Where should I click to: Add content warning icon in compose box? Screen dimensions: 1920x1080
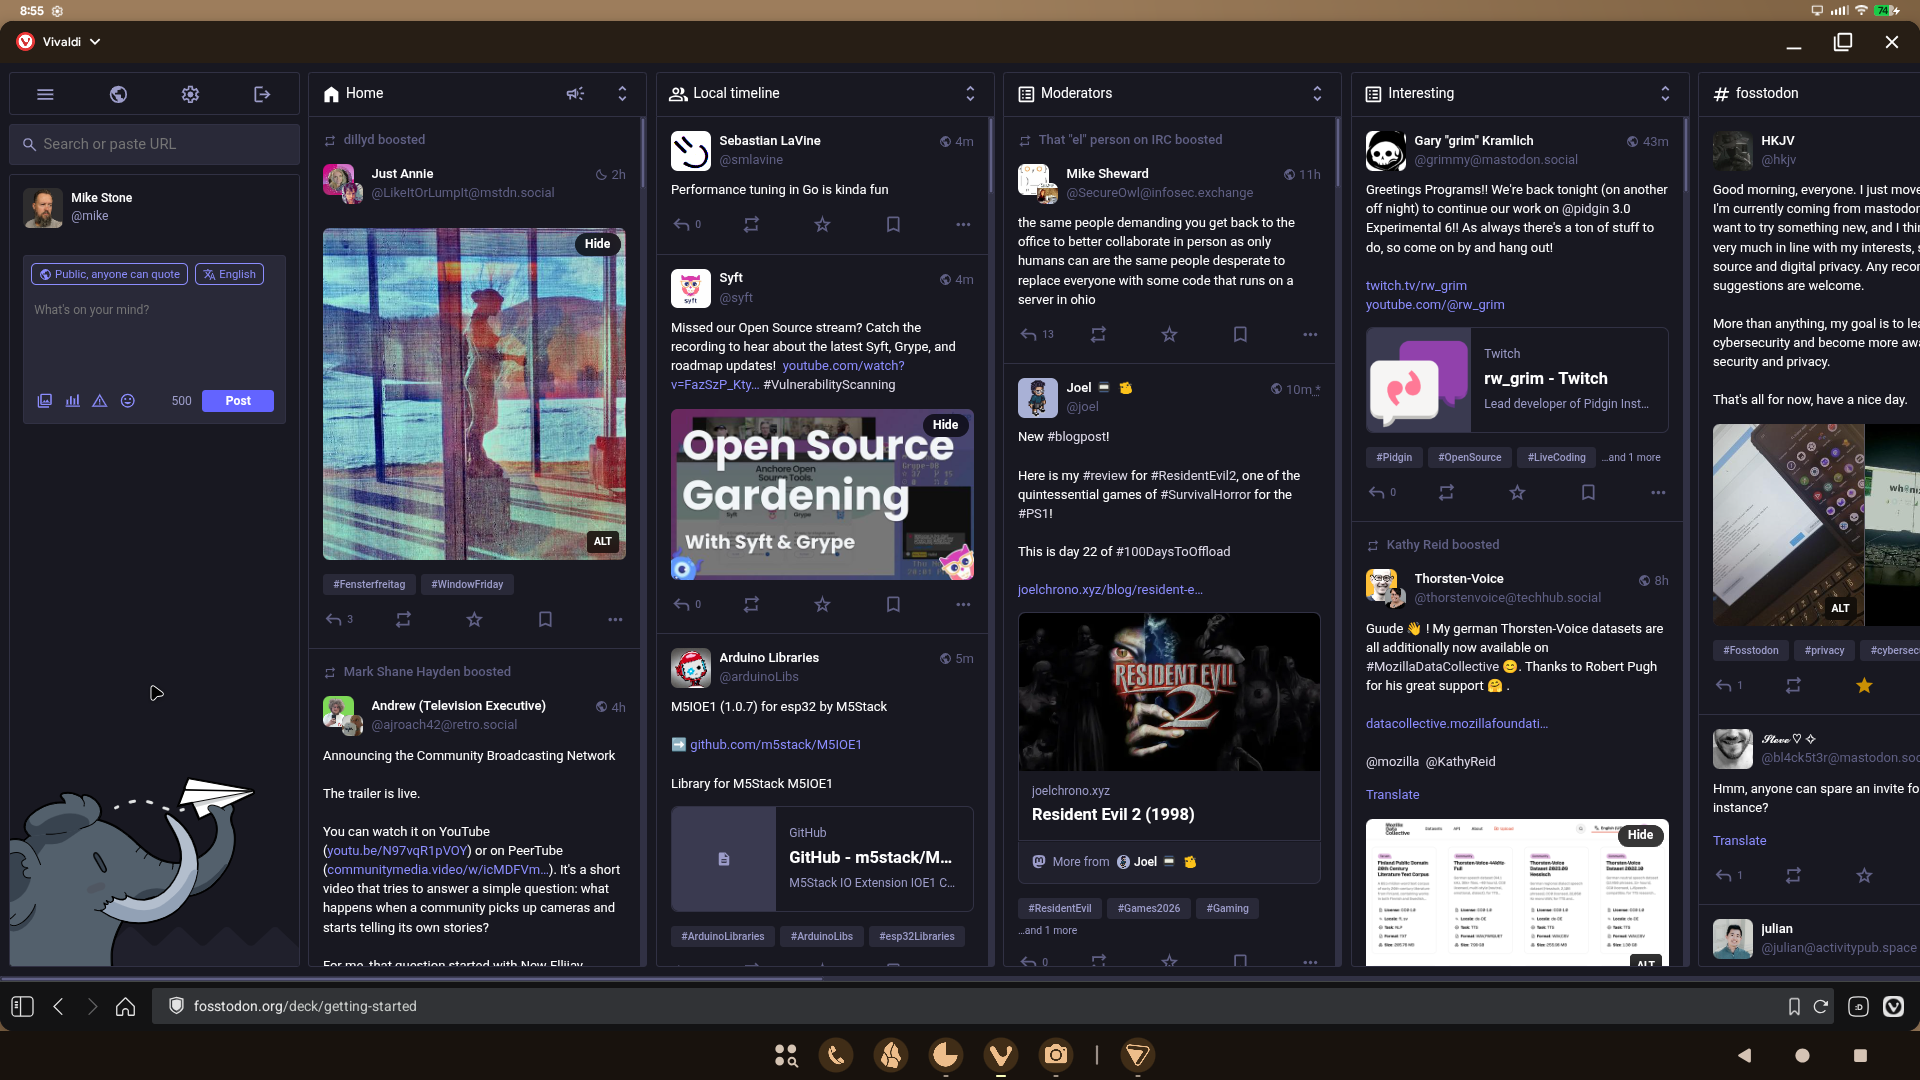click(100, 401)
